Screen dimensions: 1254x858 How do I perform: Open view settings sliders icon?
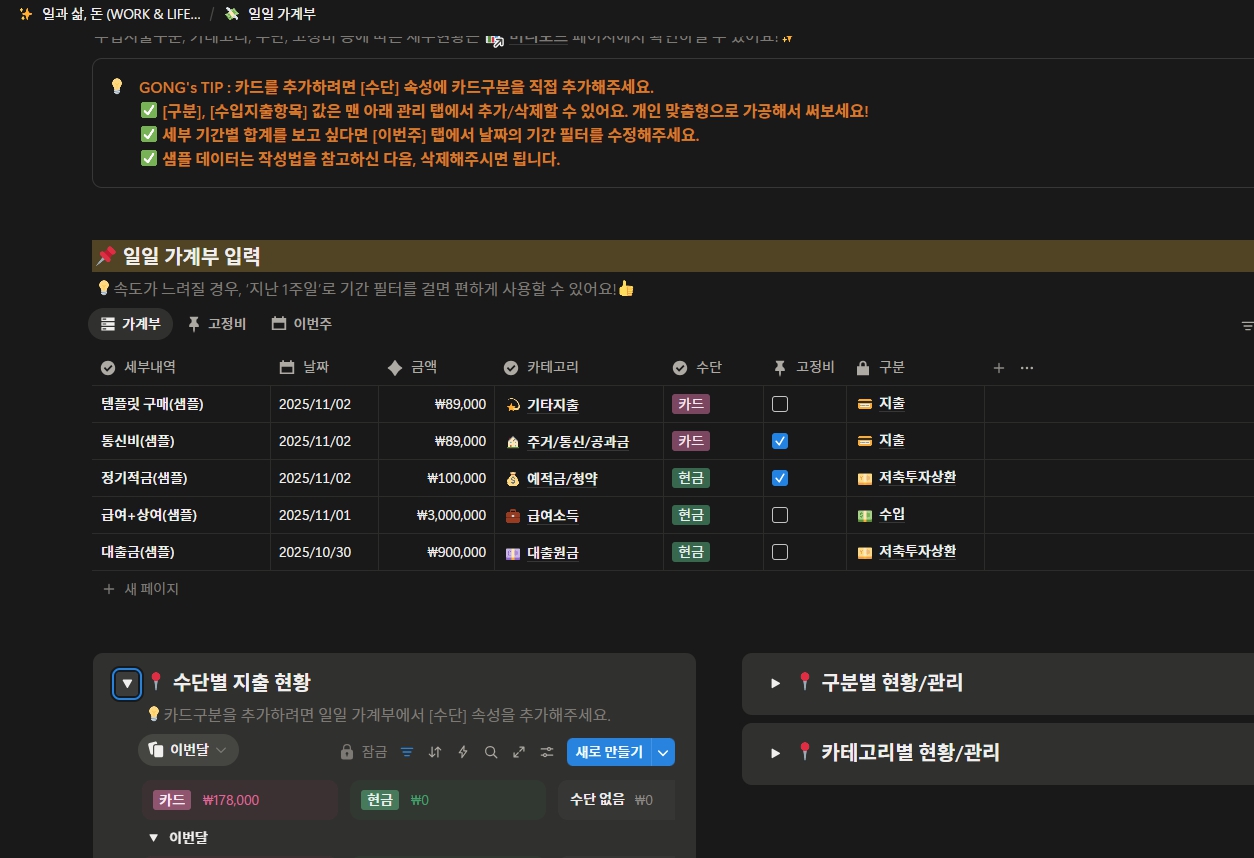click(x=547, y=752)
